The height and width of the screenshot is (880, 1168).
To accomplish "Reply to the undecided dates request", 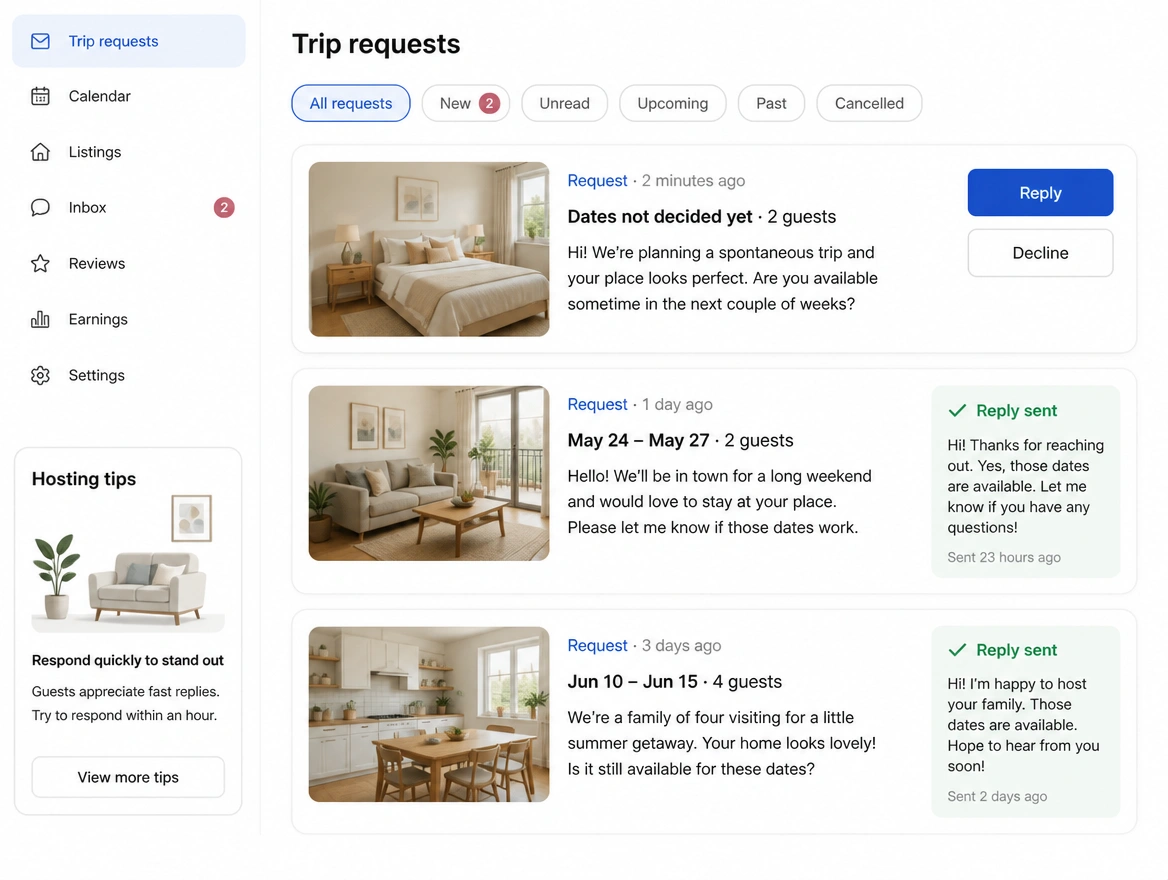I will [x=1040, y=192].
